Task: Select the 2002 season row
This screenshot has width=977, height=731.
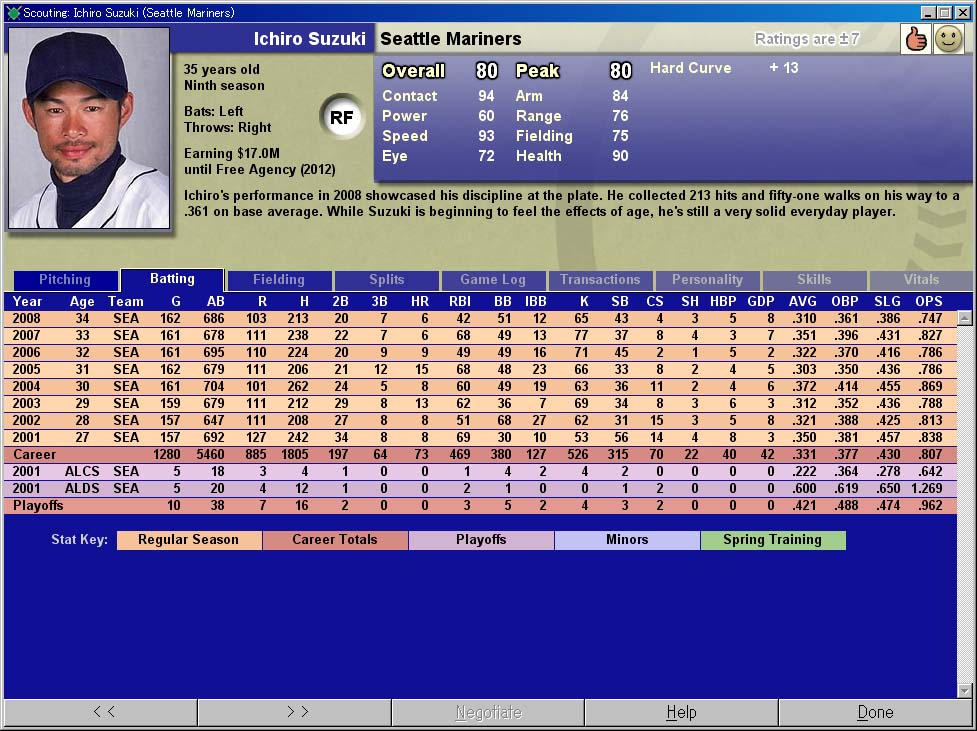Action: 480,421
